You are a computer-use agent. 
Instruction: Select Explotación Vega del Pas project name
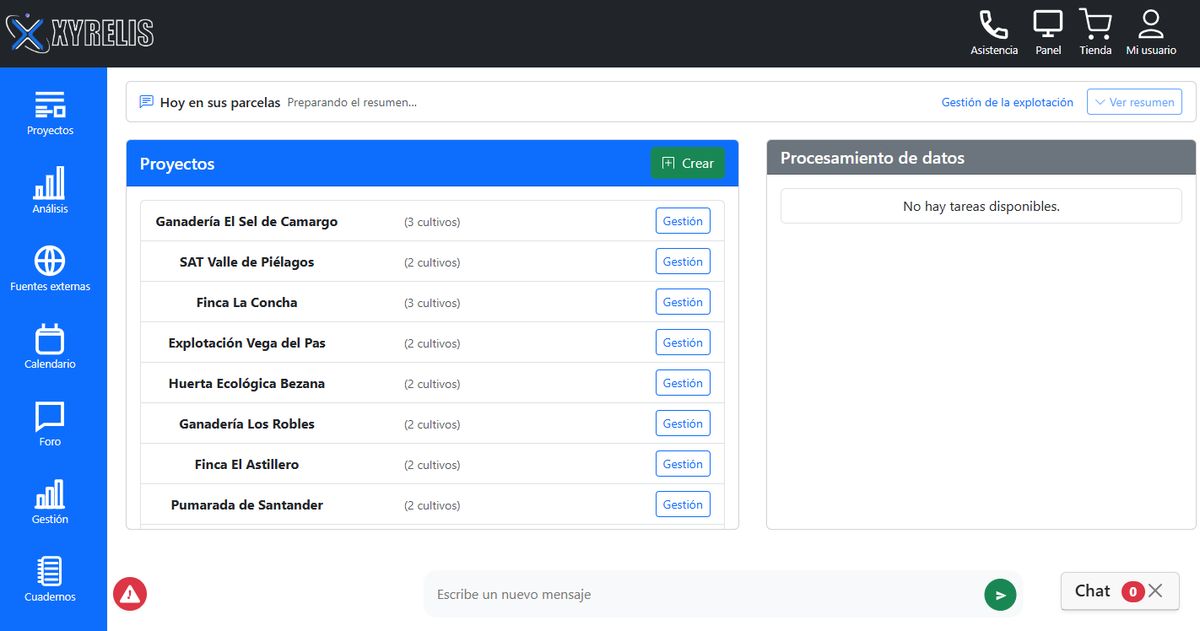[x=247, y=343]
